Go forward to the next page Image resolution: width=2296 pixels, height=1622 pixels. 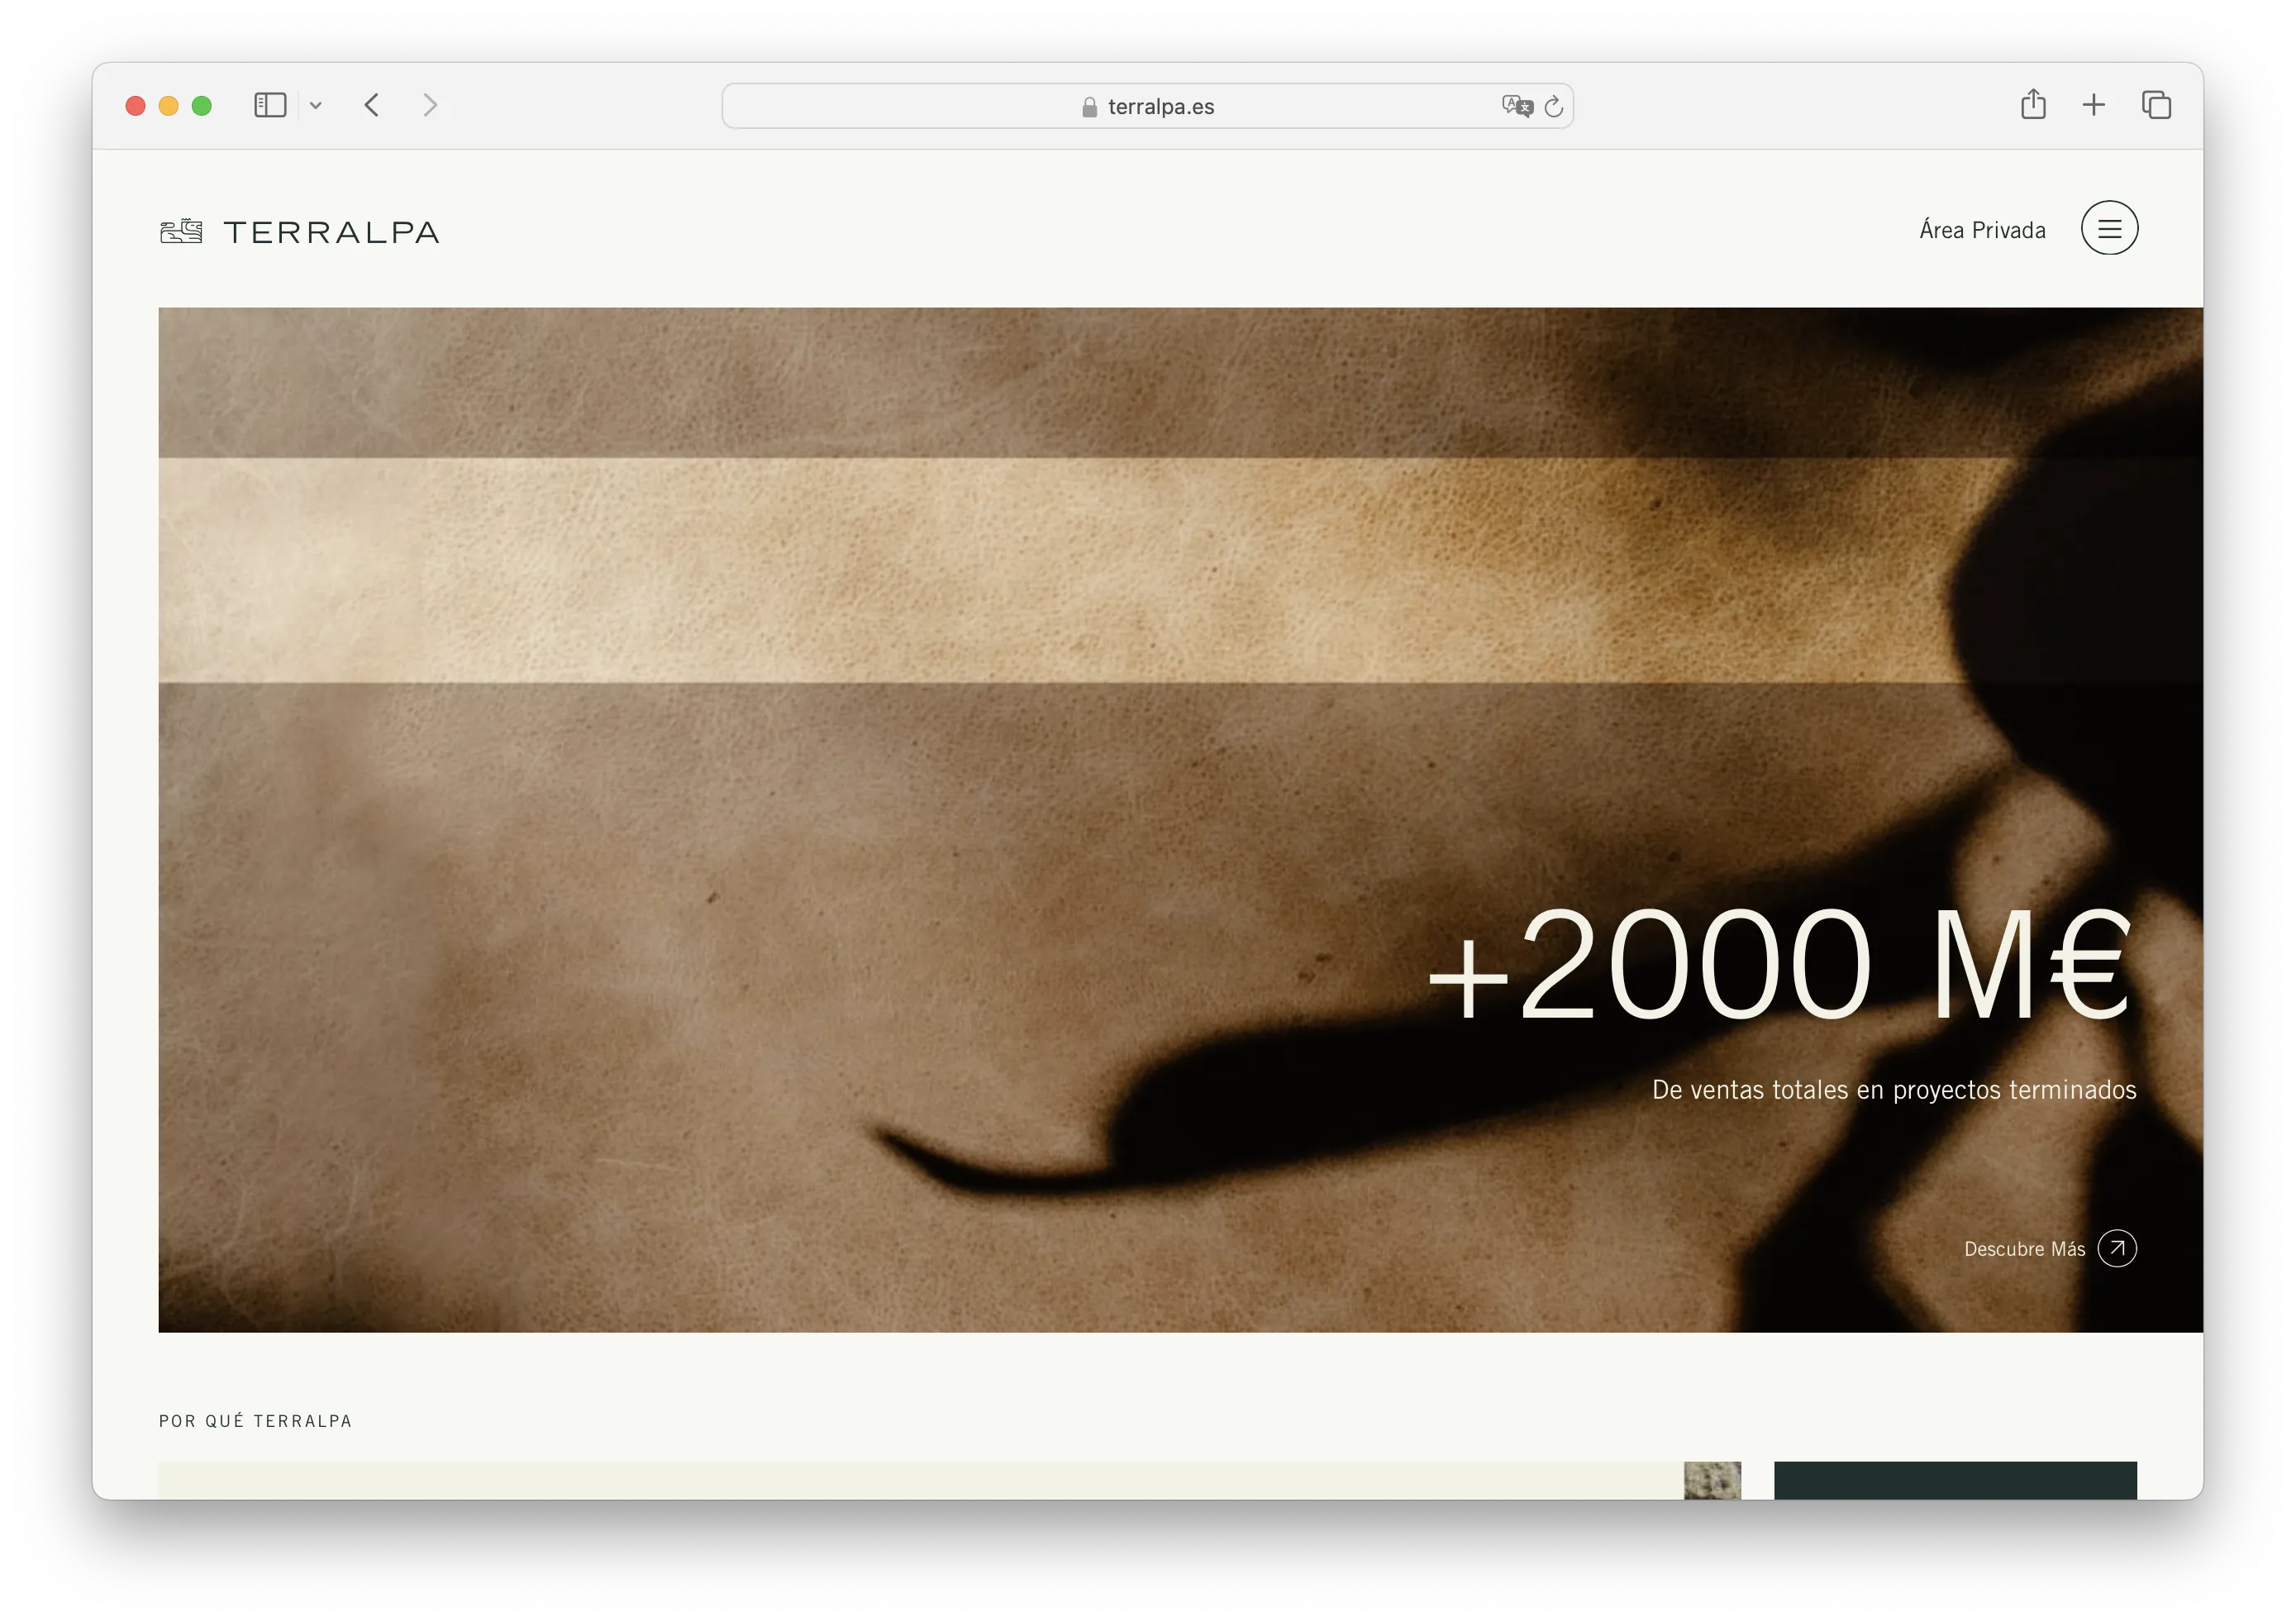tap(430, 105)
